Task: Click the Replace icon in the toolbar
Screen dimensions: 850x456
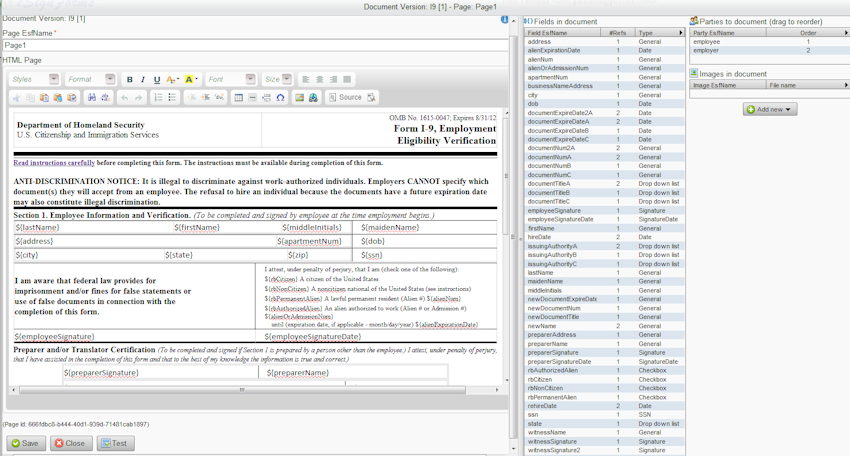Action: pos(105,98)
